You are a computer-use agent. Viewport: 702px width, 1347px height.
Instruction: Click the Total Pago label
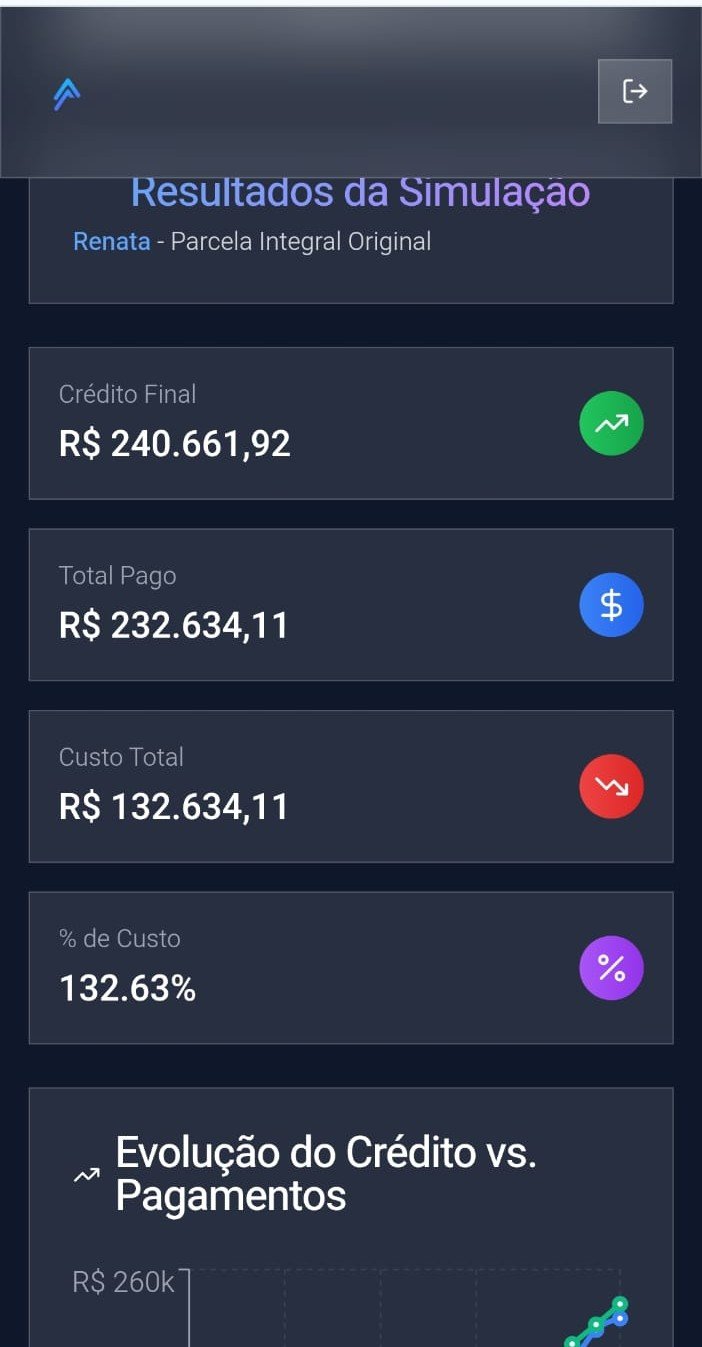[117, 576]
